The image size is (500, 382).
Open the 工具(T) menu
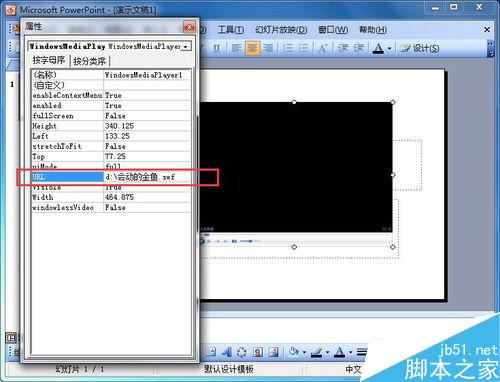(230, 30)
